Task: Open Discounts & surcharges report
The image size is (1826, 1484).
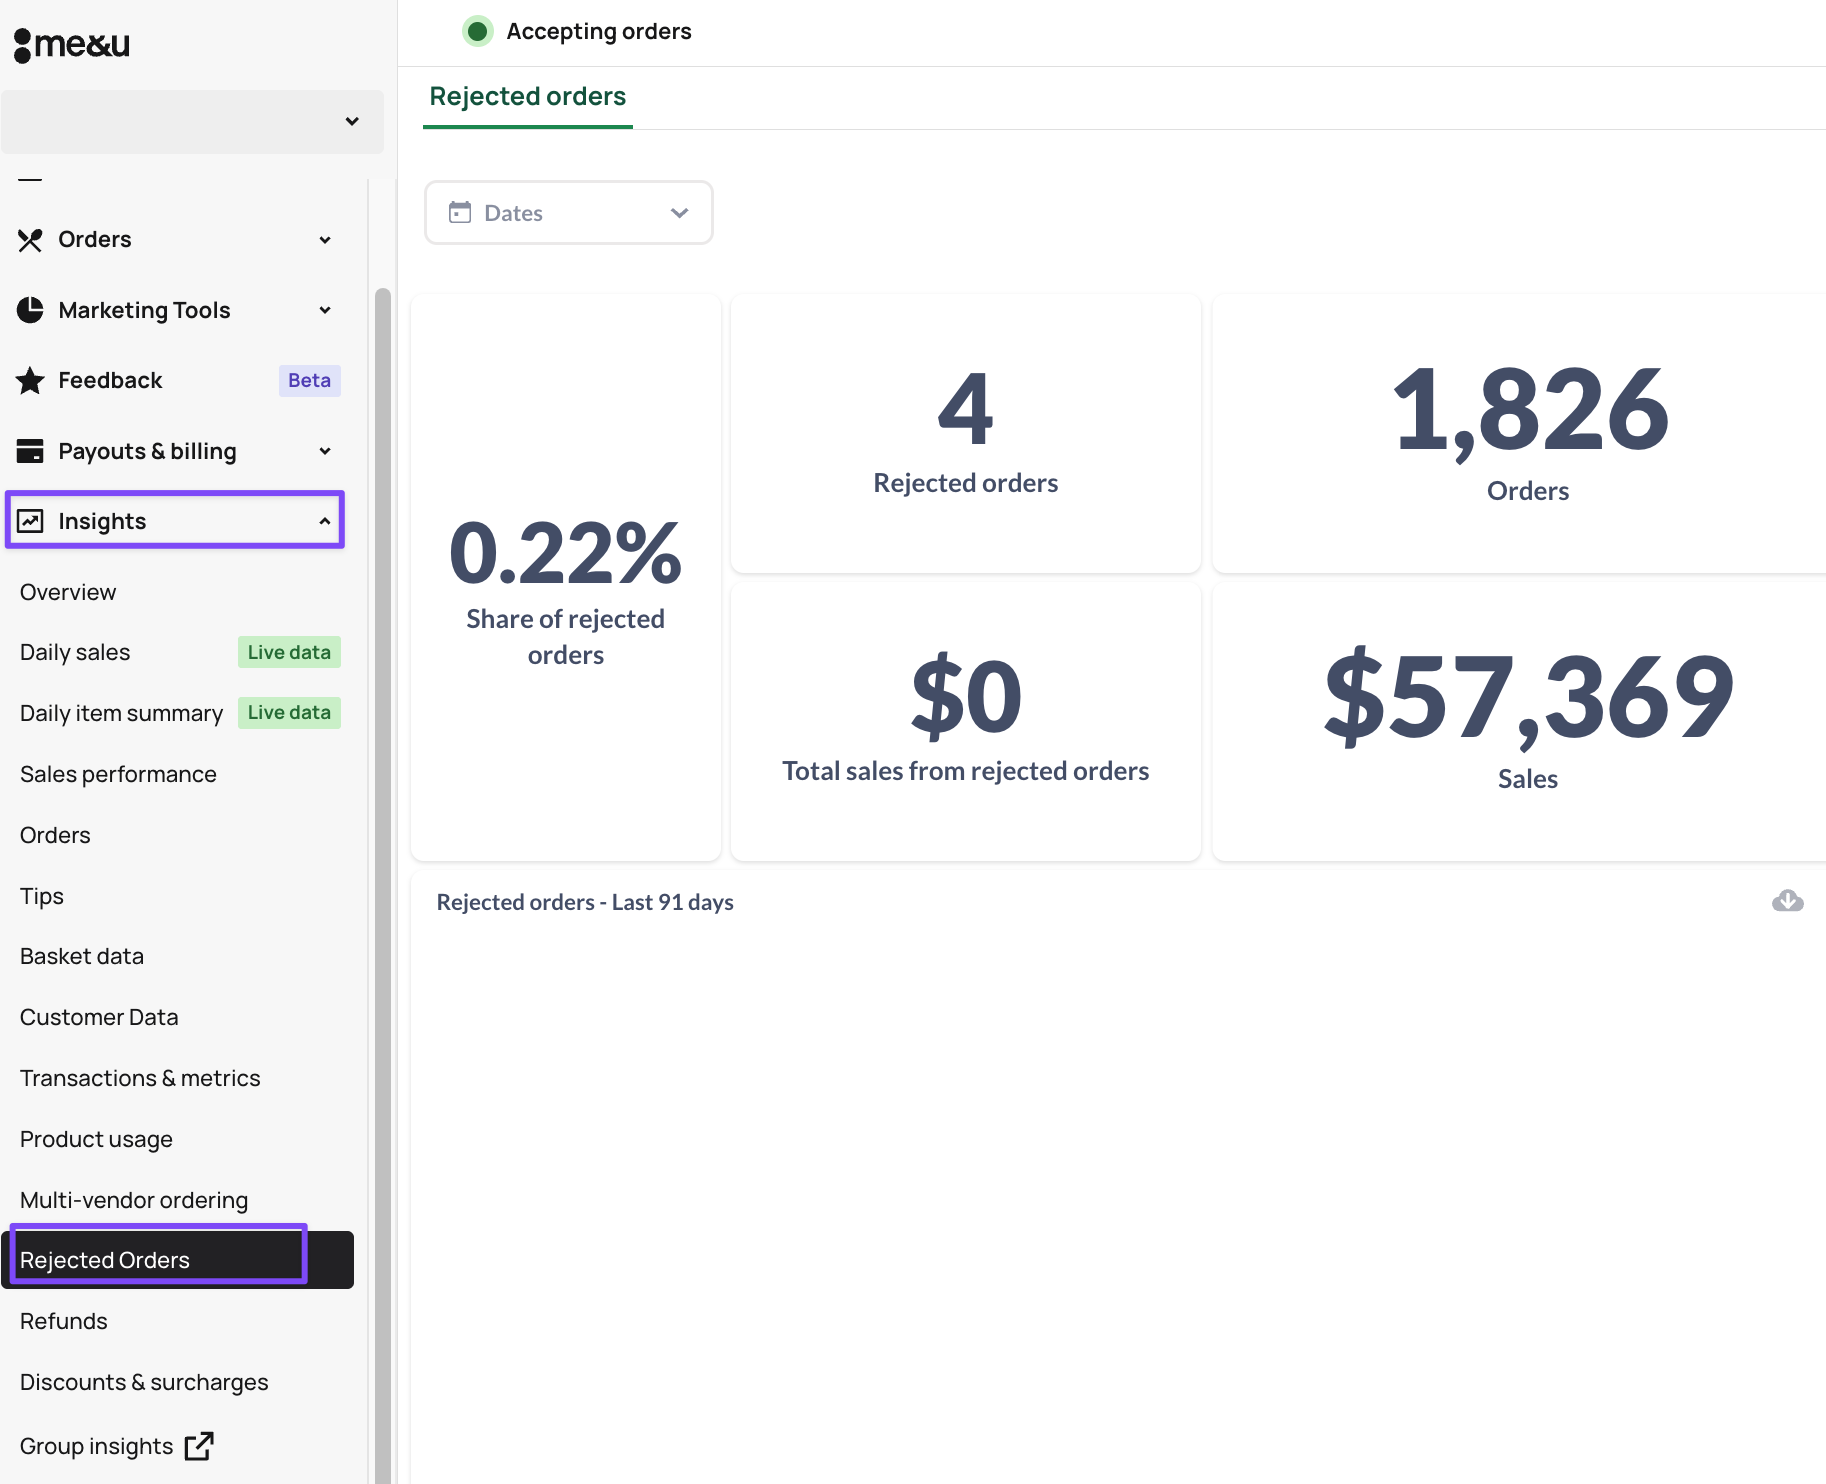Action: click(144, 1382)
